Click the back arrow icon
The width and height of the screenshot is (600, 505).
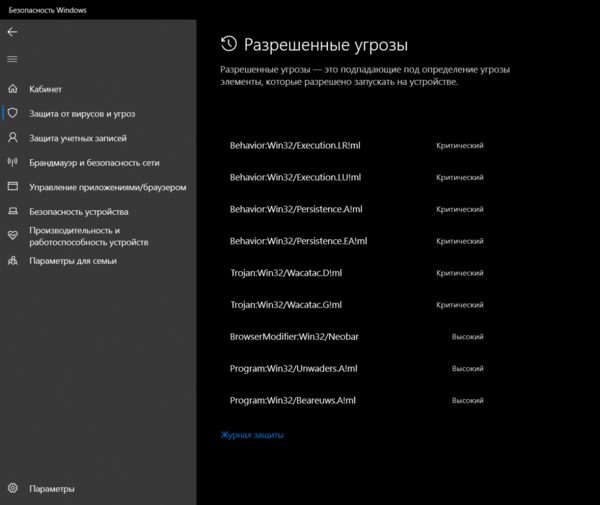point(12,32)
